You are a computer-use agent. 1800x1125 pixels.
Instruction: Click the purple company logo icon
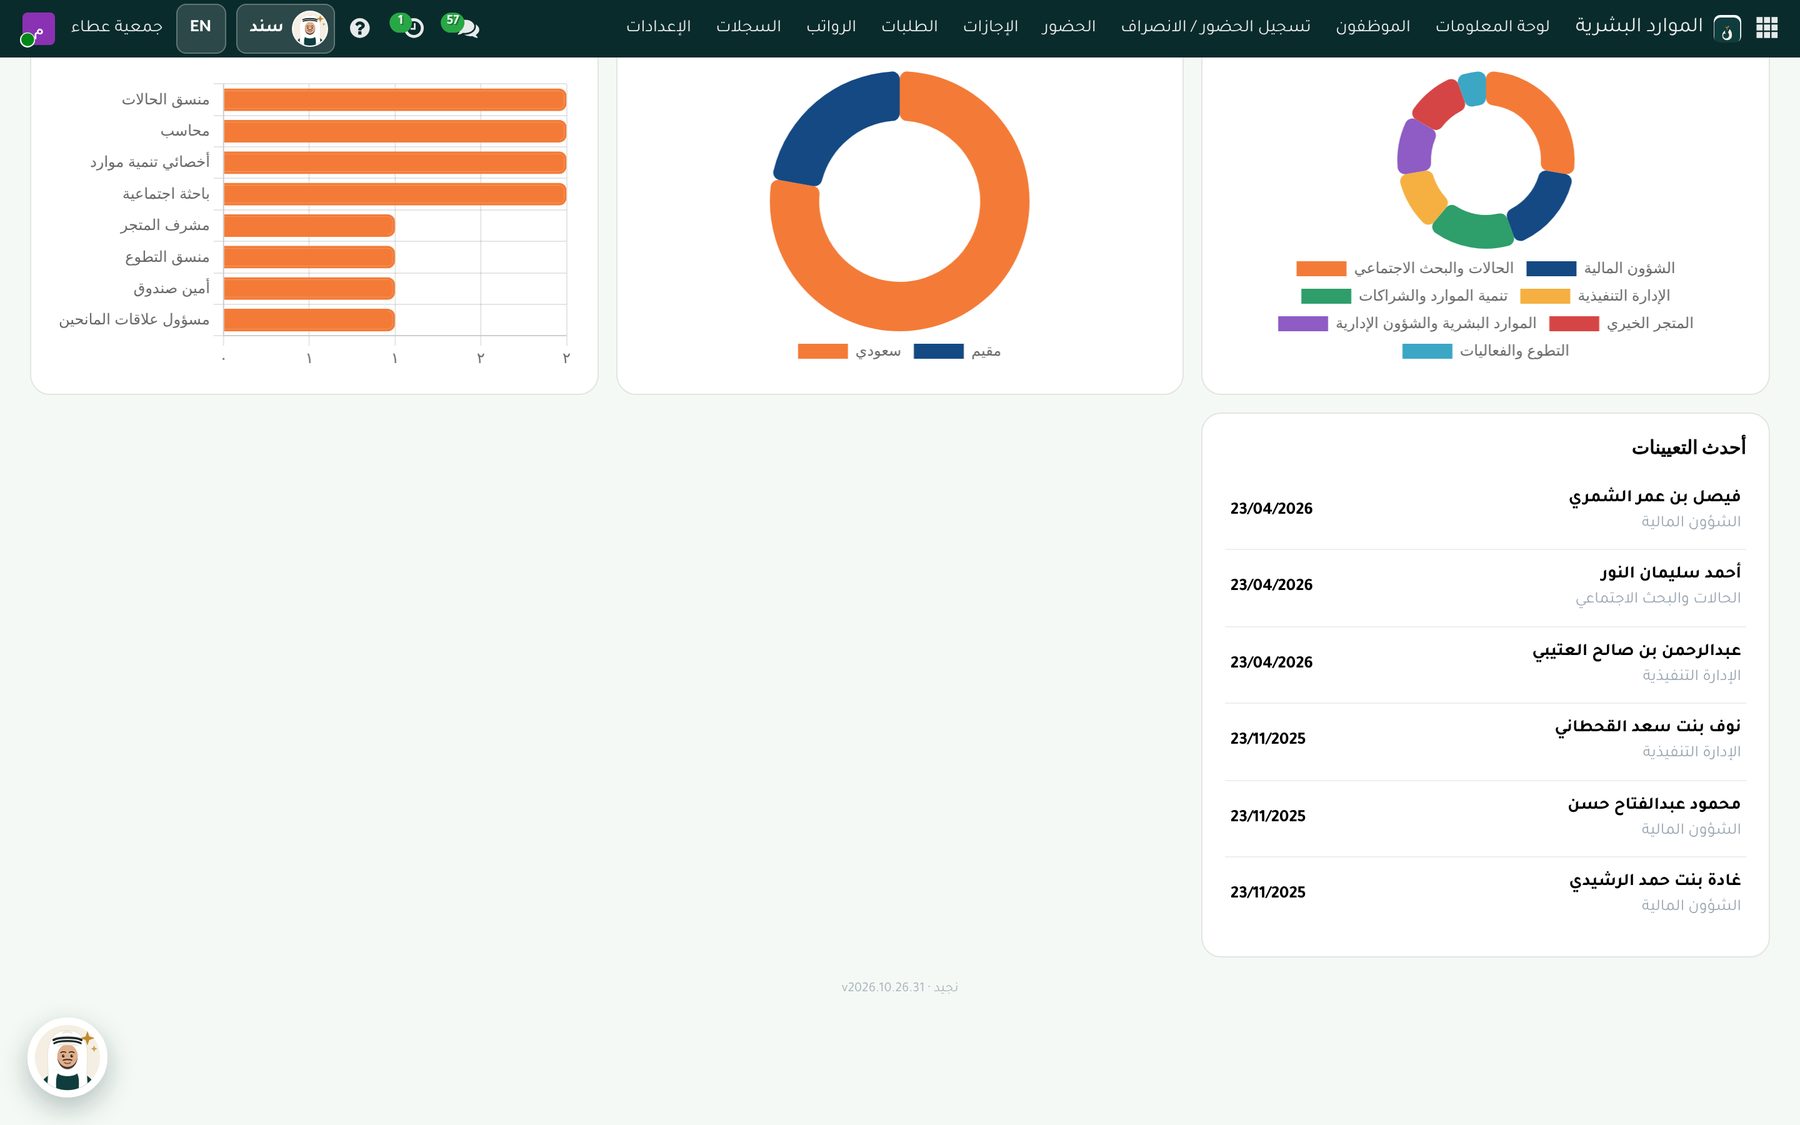pyautogui.click(x=37, y=28)
